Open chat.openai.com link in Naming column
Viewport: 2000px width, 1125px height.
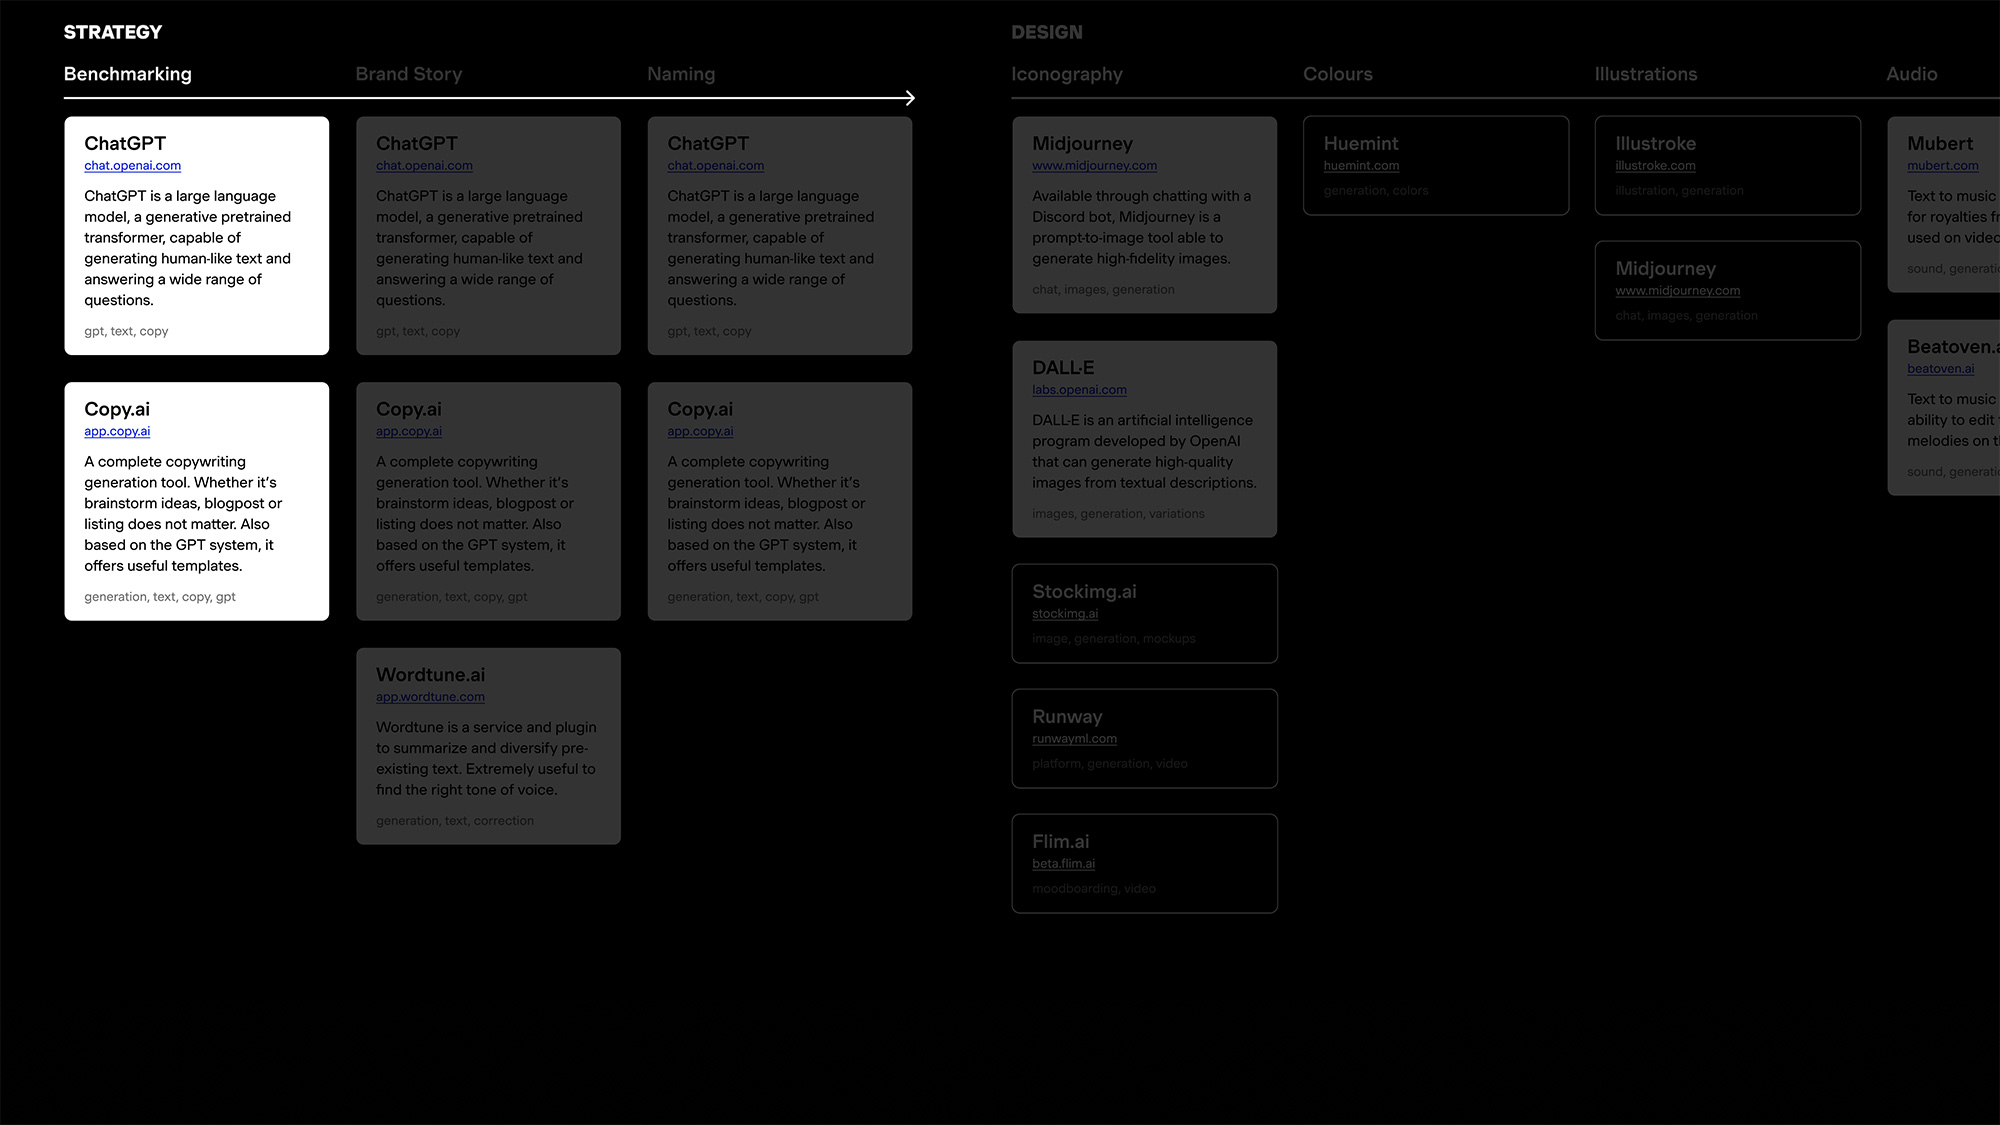tap(716, 166)
